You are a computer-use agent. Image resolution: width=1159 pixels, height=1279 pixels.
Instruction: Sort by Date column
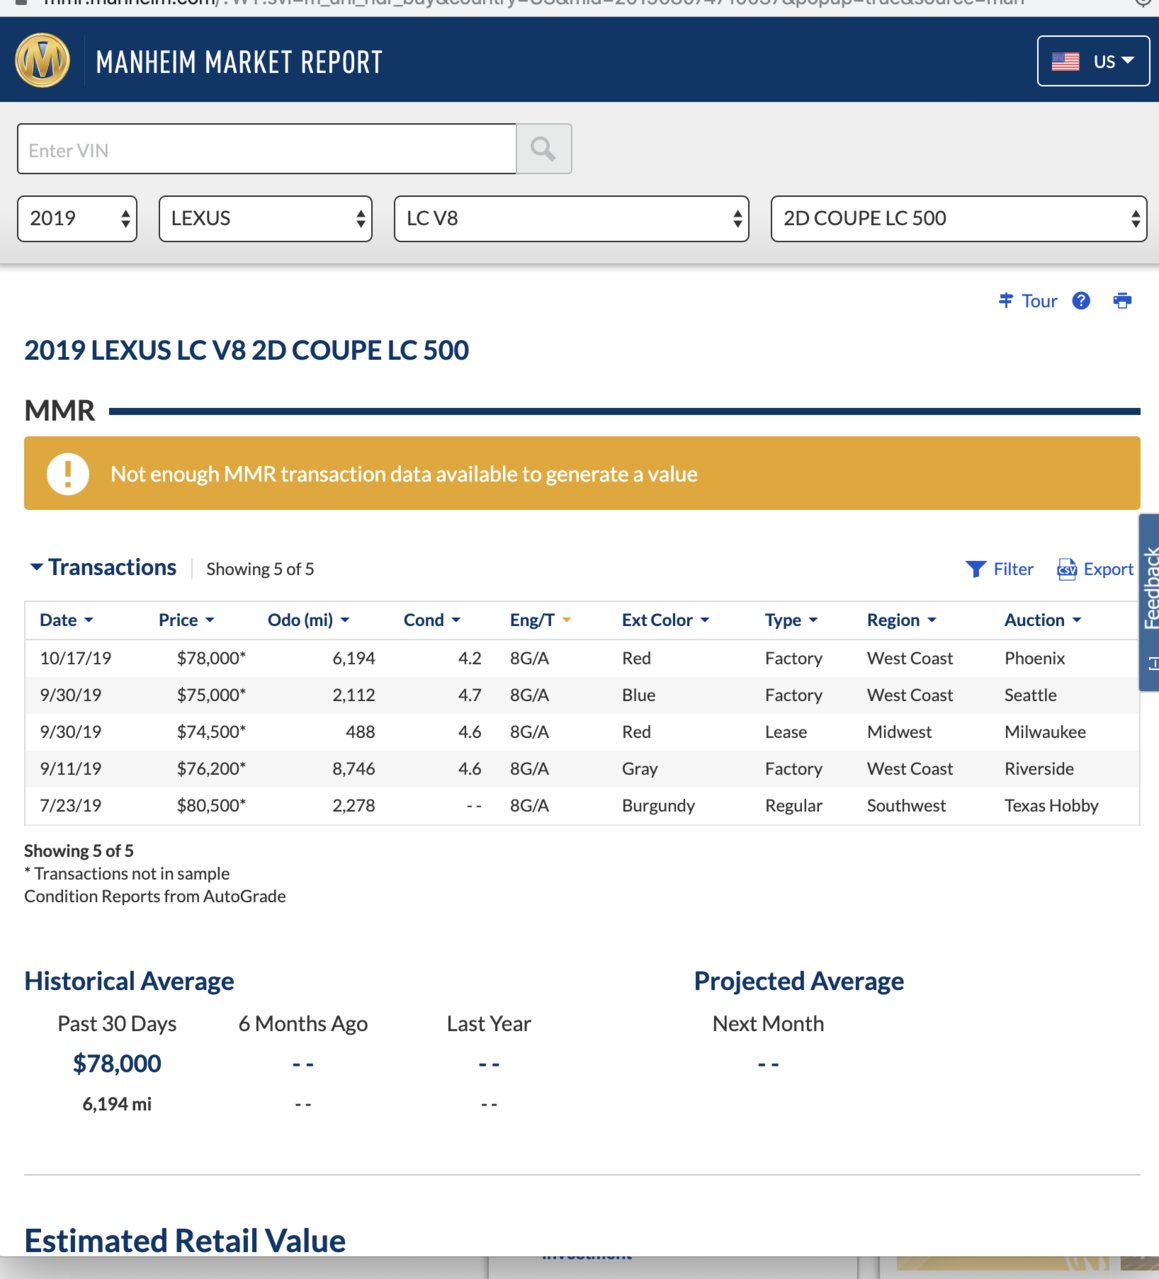pyautogui.click(x=66, y=620)
